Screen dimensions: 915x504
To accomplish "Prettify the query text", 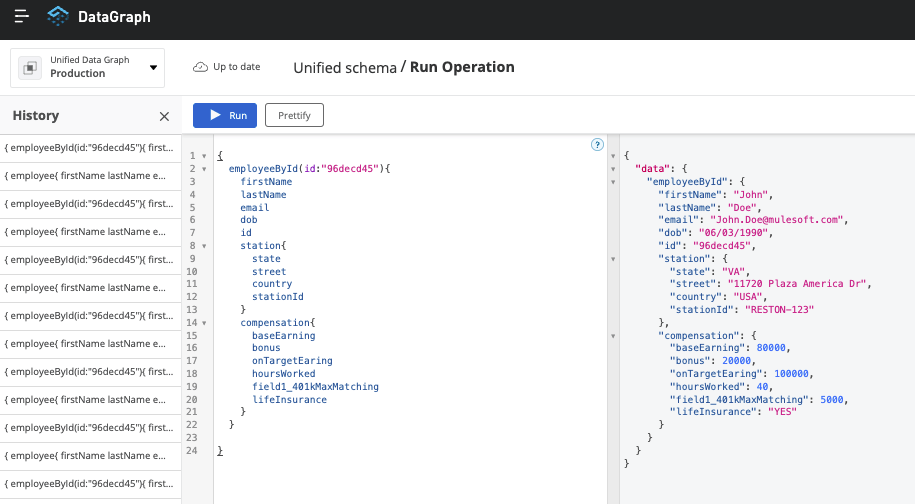I will (294, 116).
